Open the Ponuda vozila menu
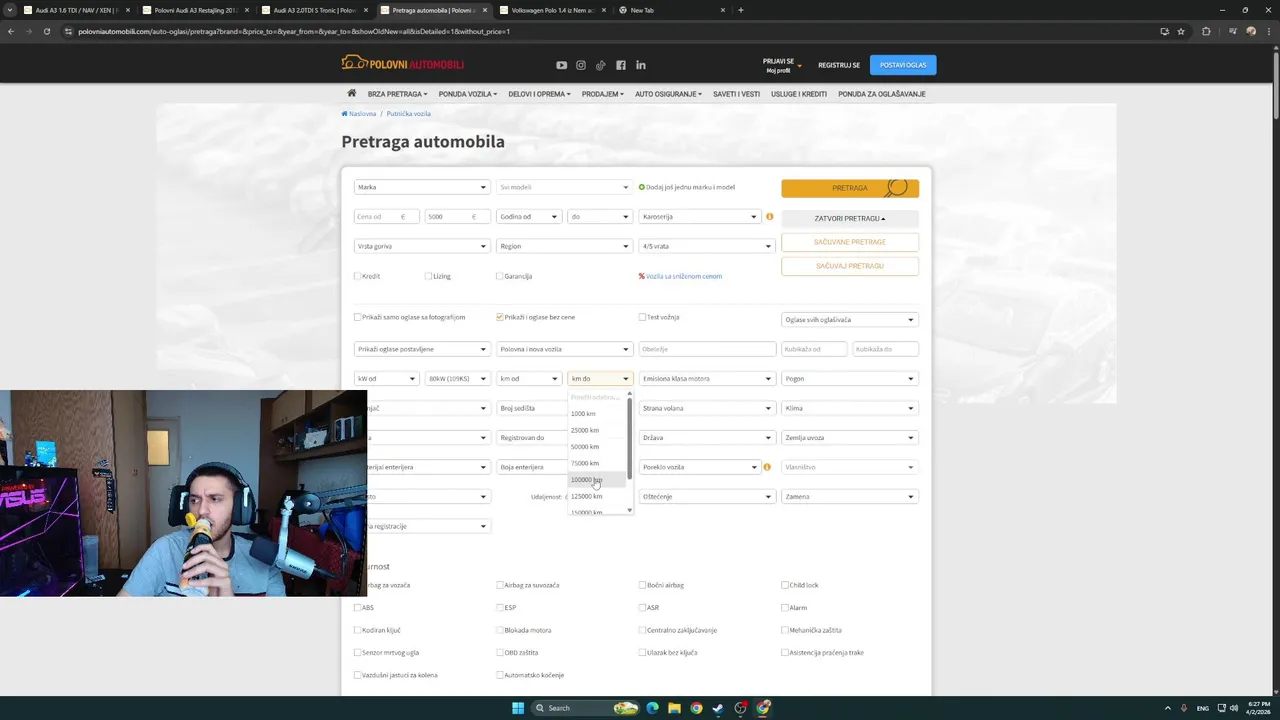1280x720 pixels. click(468, 94)
